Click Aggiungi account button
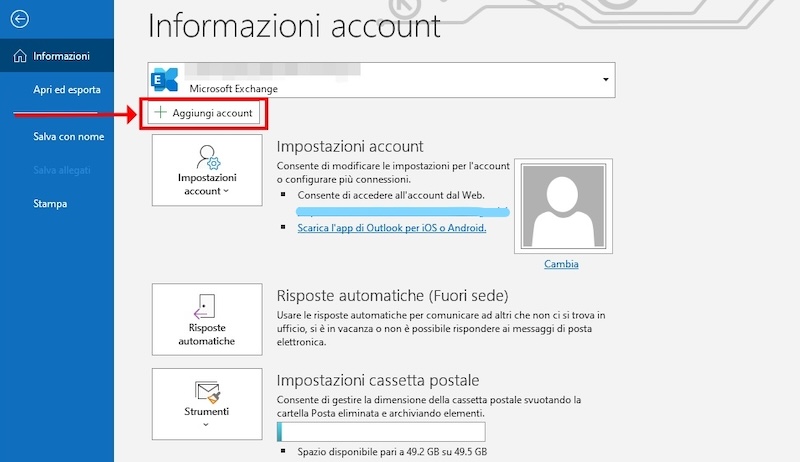 coord(204,113)
